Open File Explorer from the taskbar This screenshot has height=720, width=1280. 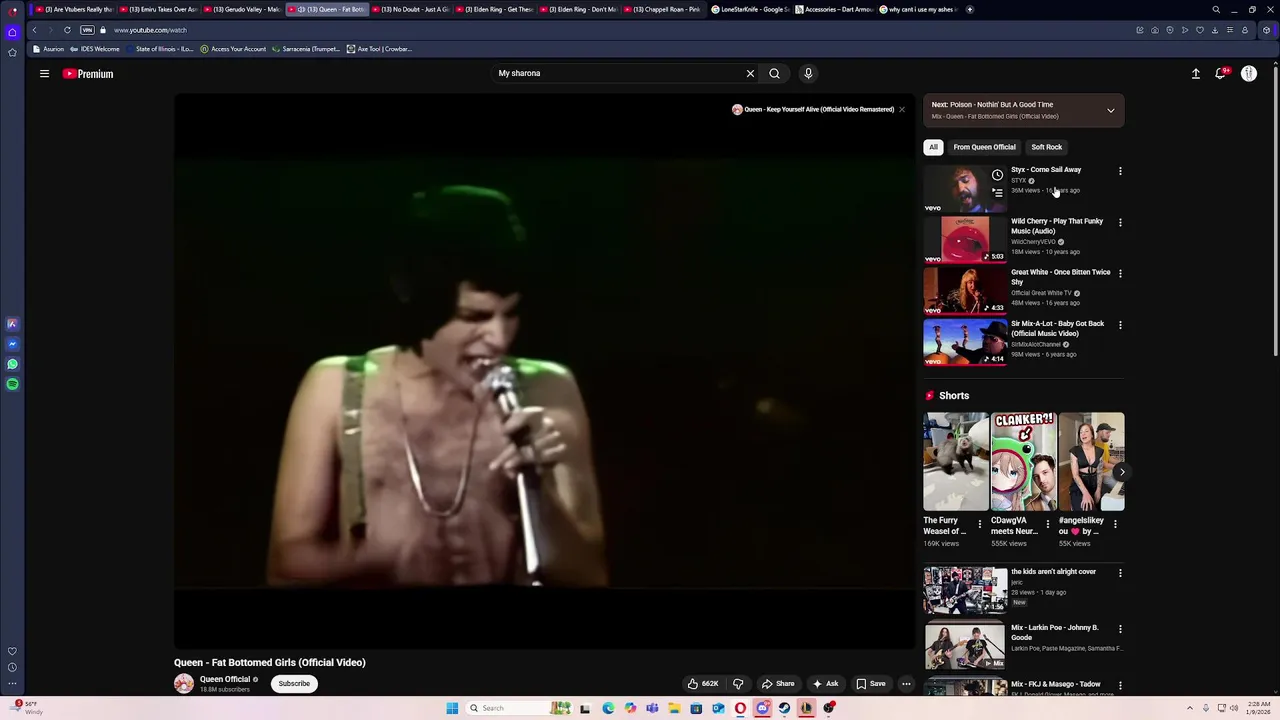click(674, 708)
